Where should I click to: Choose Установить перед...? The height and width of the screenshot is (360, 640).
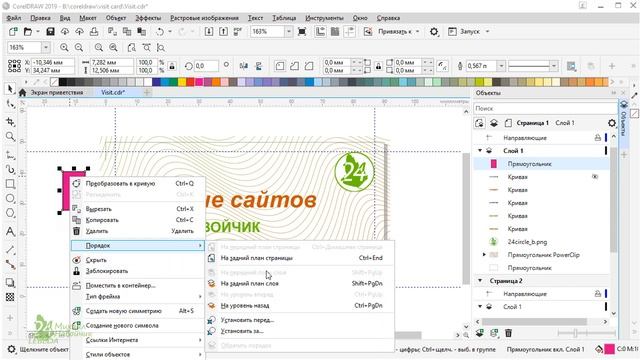300,320
